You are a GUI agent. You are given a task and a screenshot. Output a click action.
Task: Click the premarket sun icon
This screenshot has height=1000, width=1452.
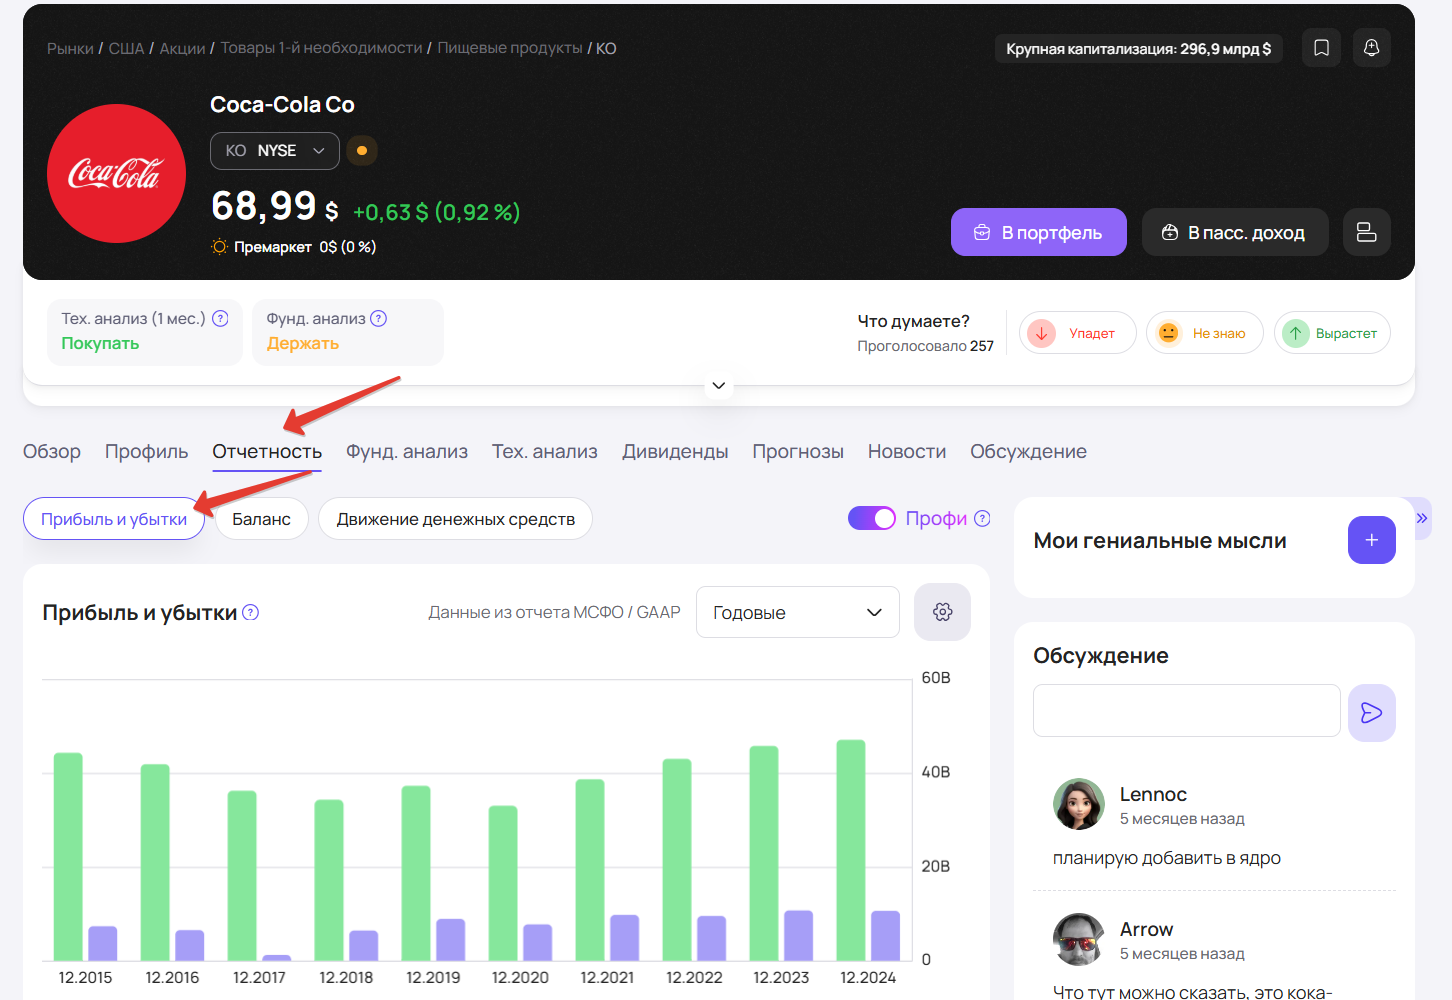coord(219,246)
